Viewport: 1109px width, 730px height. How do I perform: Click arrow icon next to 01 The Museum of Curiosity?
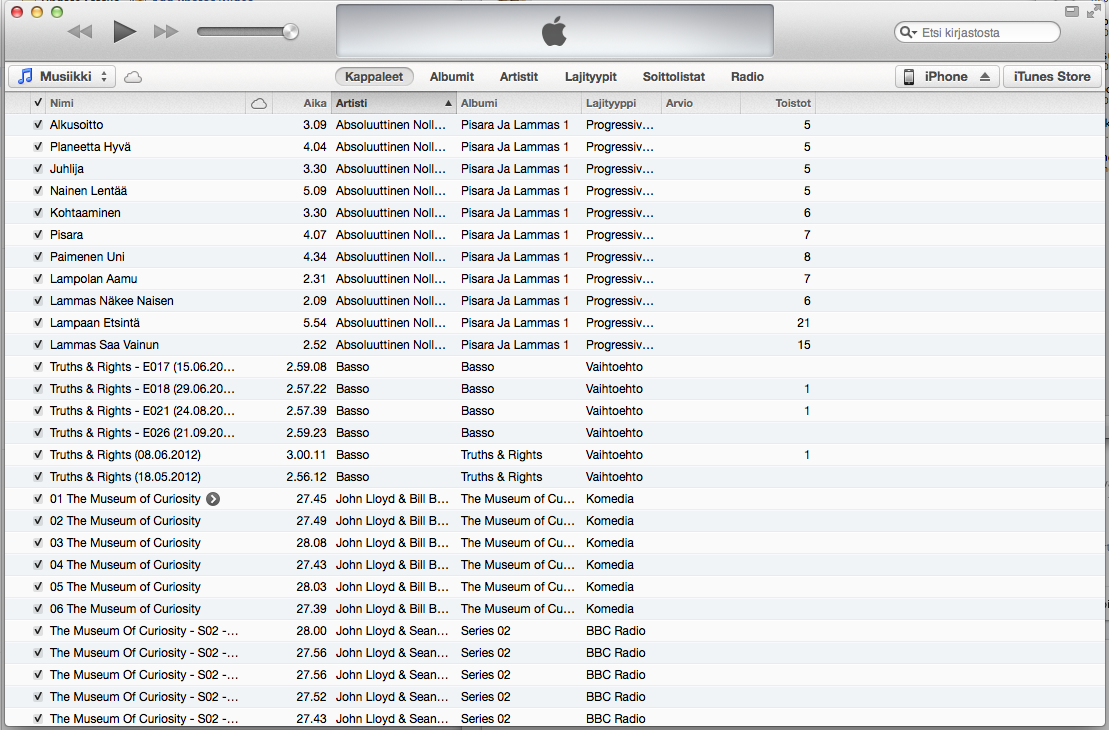tap(213, 499)
